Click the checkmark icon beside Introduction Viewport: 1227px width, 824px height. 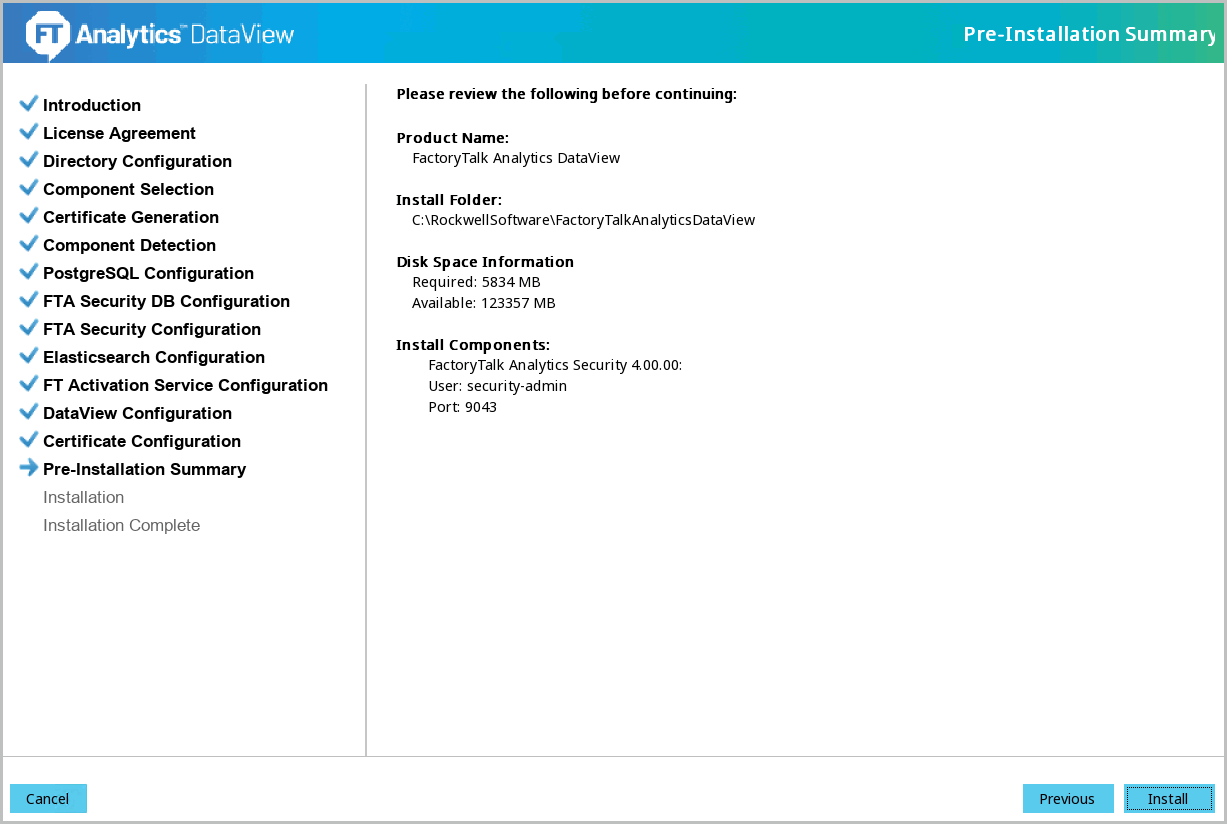pyautogui.click(x=29, y=104)
